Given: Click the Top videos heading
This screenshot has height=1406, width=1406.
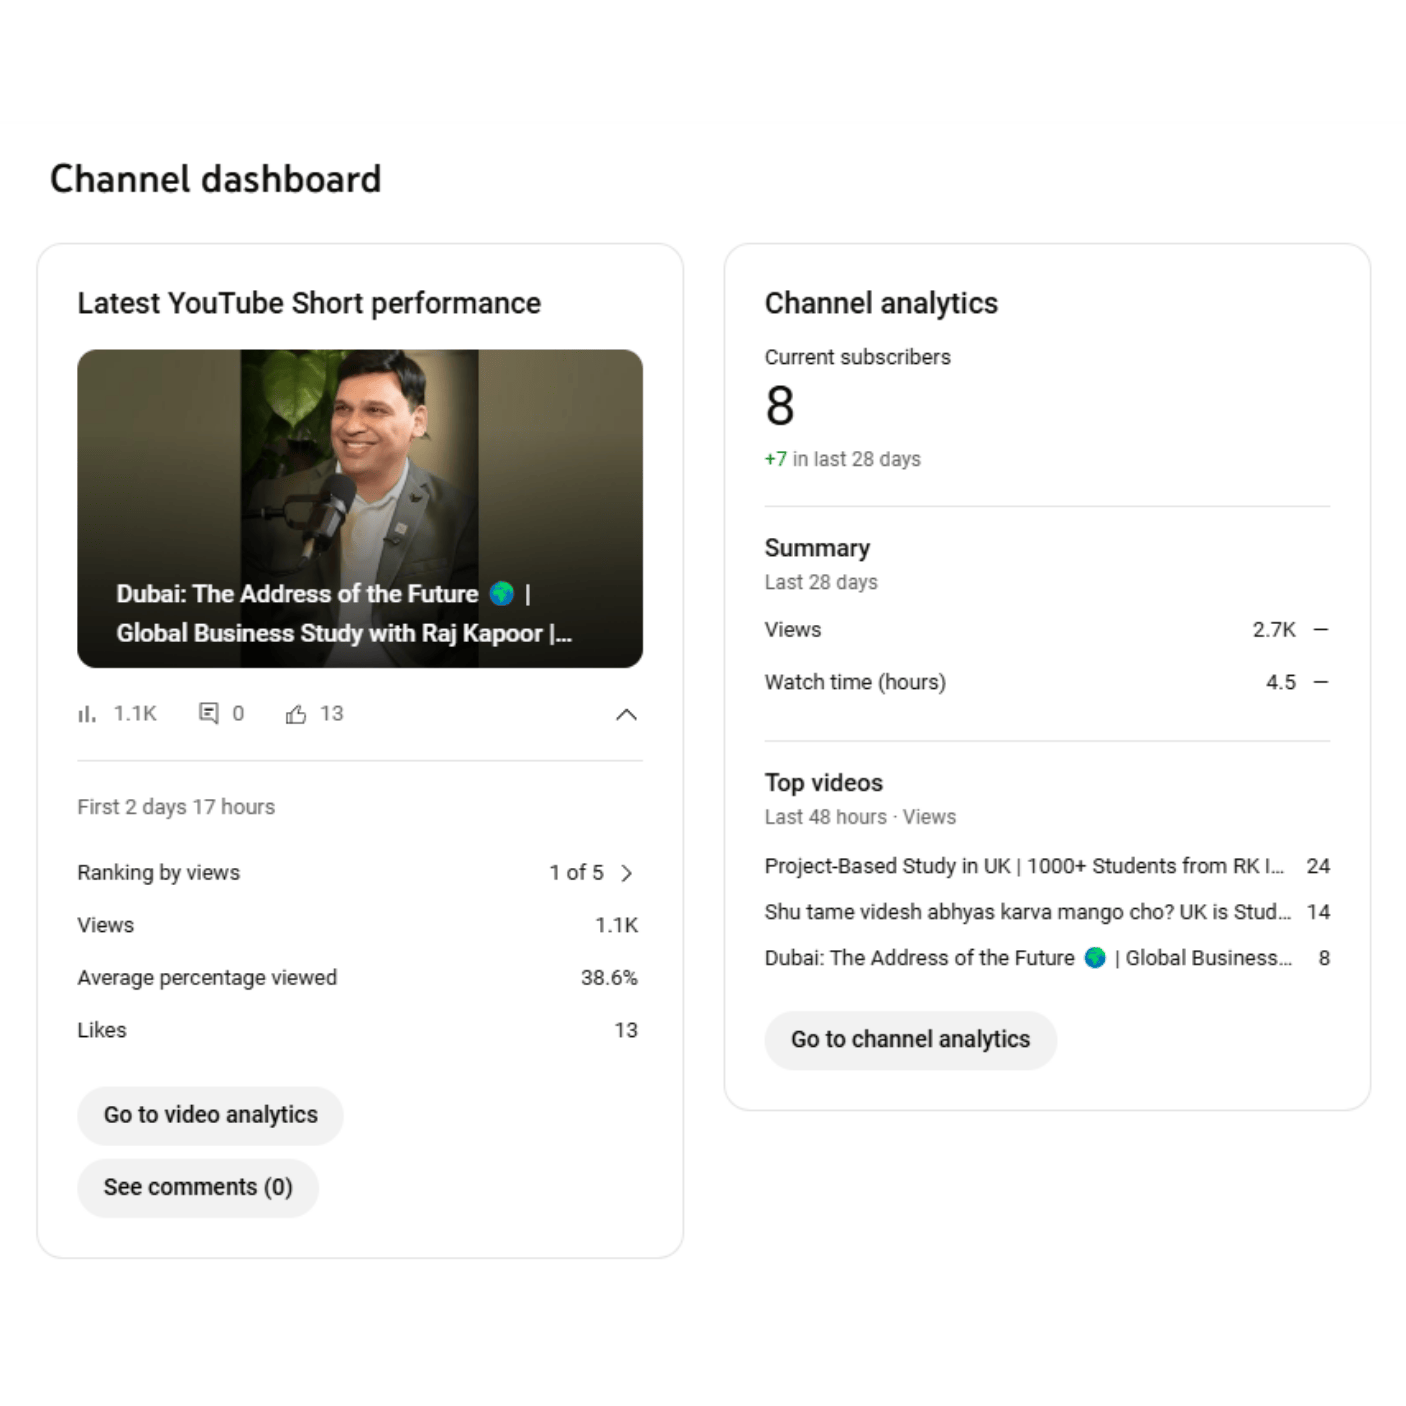Looking at the screenshot, I should coord(824,783).
